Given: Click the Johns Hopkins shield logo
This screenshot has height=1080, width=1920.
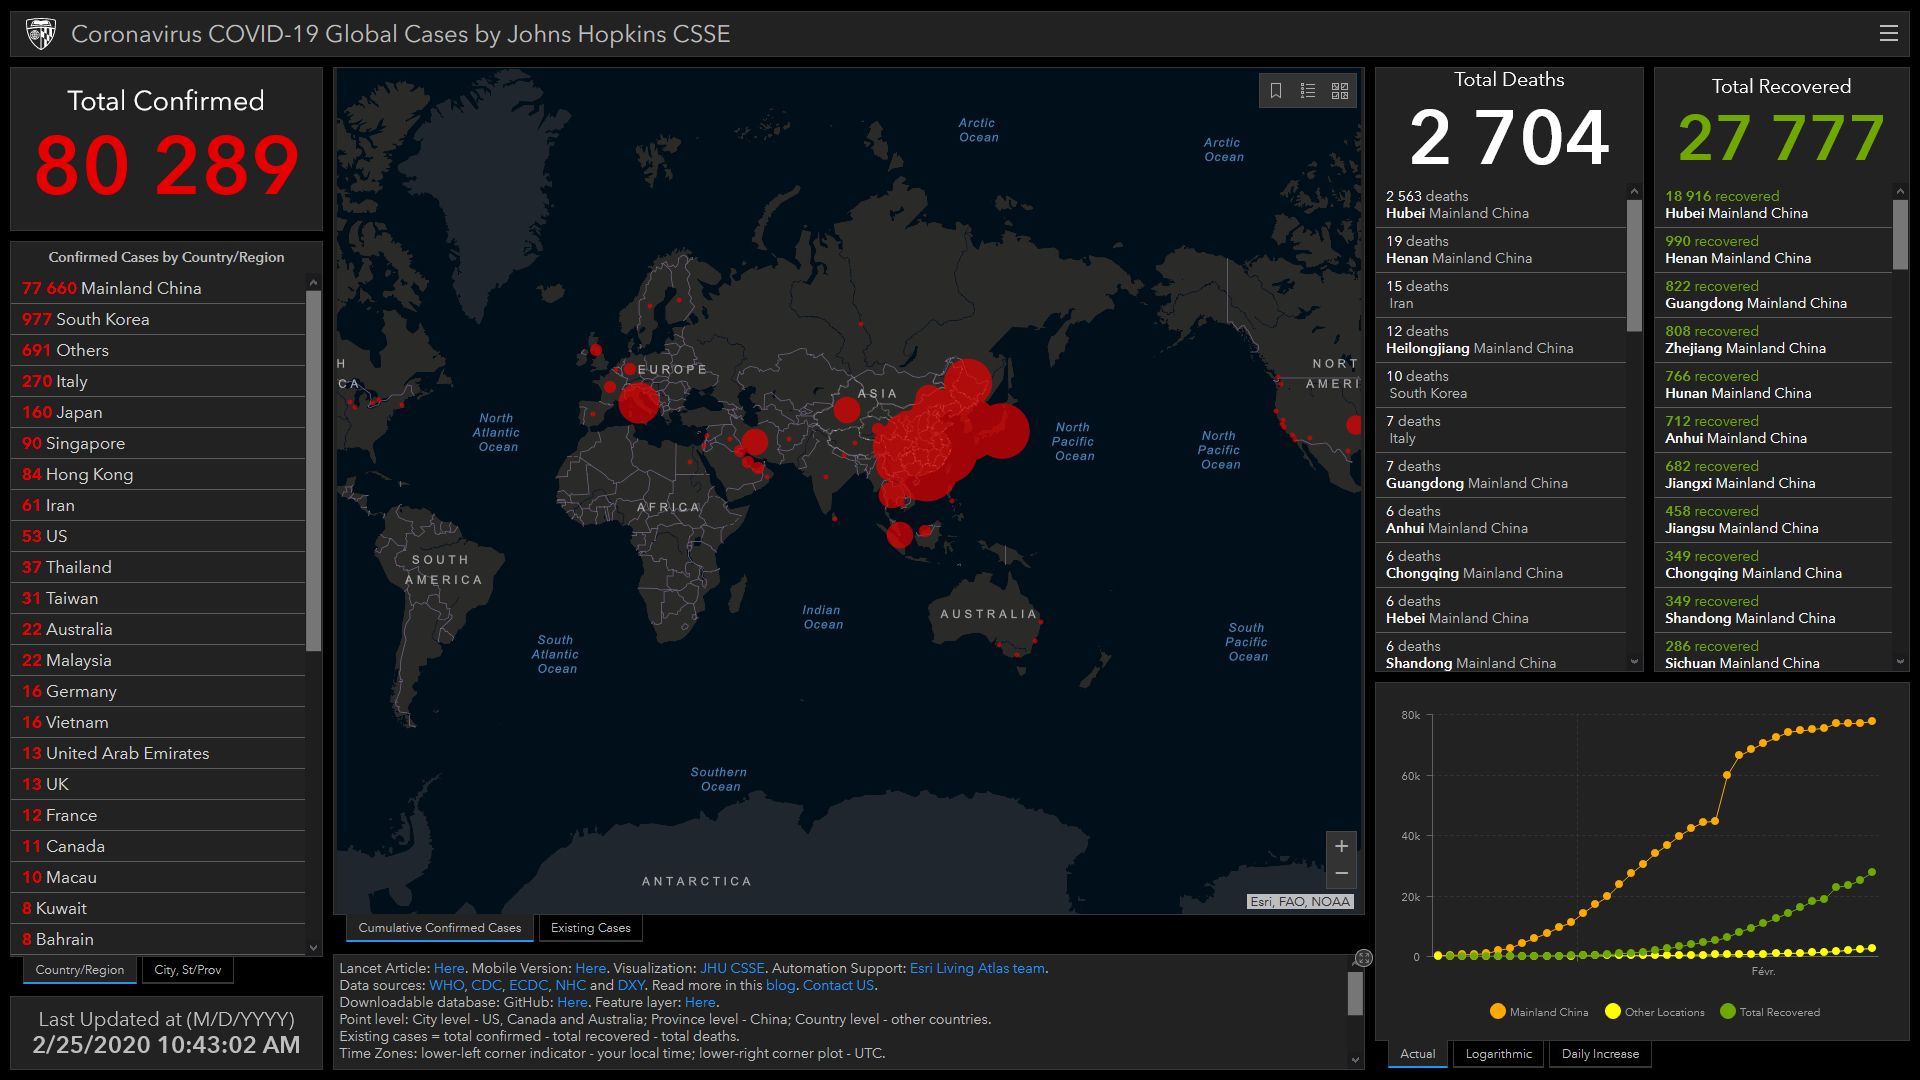Looking at the screenshot, I should [x=41, y=34].
